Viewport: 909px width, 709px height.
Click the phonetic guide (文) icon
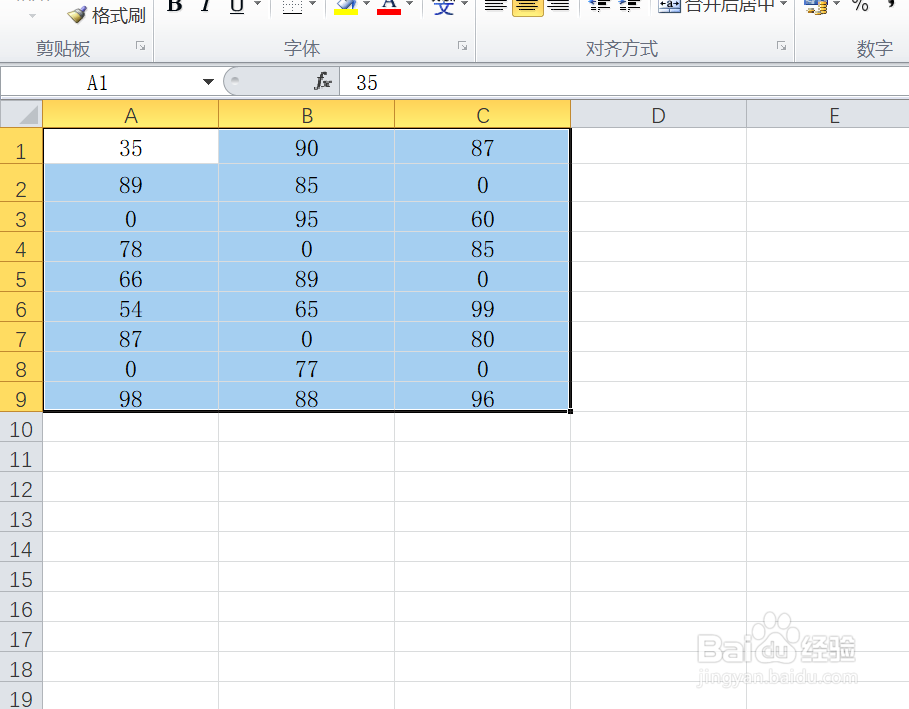(x=443, y=6)
